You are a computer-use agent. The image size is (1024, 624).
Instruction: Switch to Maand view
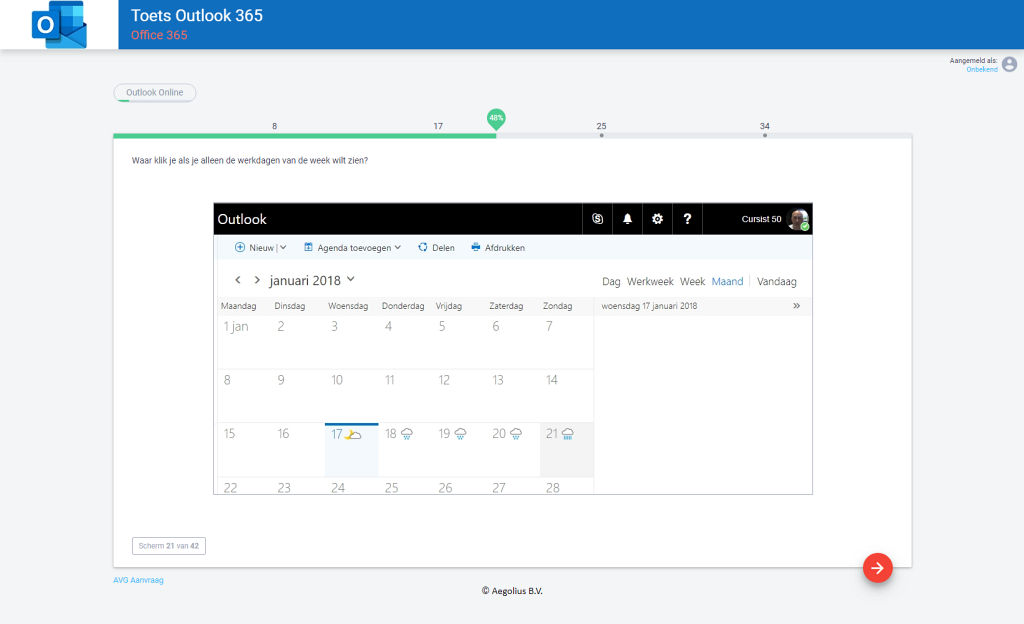pos(728,281)
